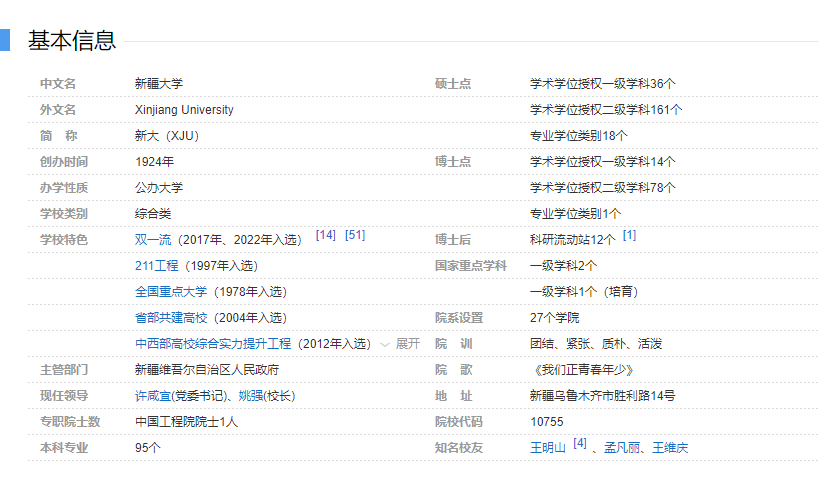Open the 211工程 link
This screenshot has height=490, width=829.
[156, 266]
